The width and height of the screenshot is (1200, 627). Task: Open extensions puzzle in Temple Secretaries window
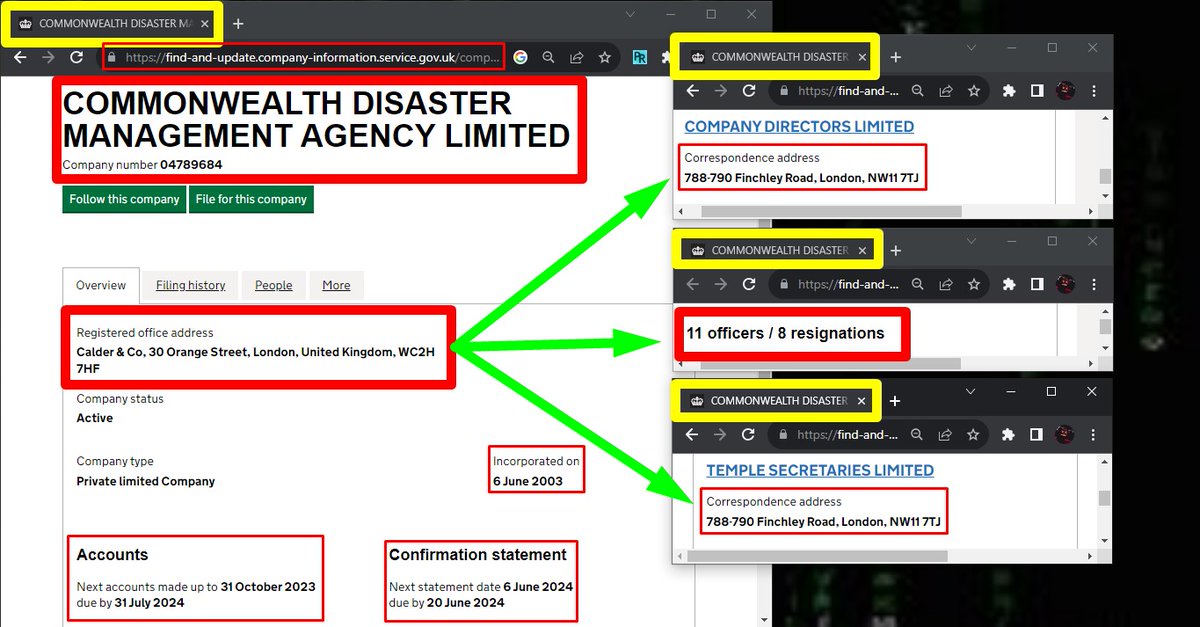pyautogui.click(x=1009, y=435)
